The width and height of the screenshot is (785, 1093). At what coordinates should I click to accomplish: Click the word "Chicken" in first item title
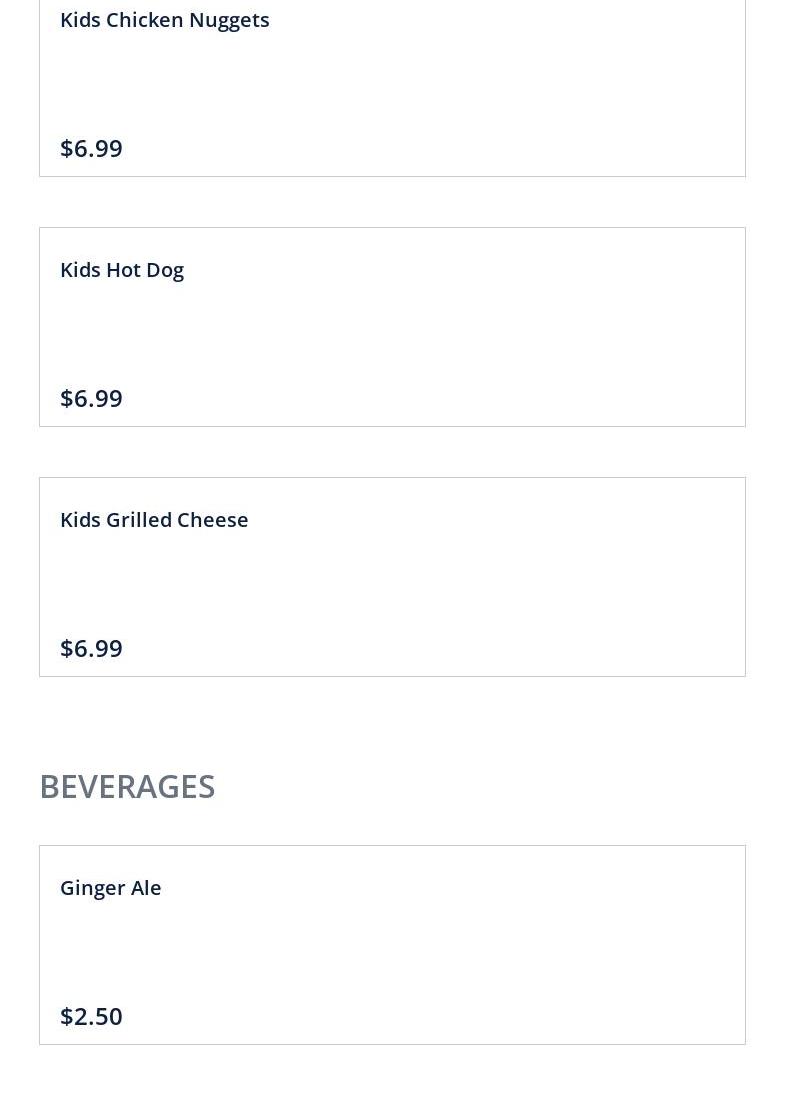[144, 20]
